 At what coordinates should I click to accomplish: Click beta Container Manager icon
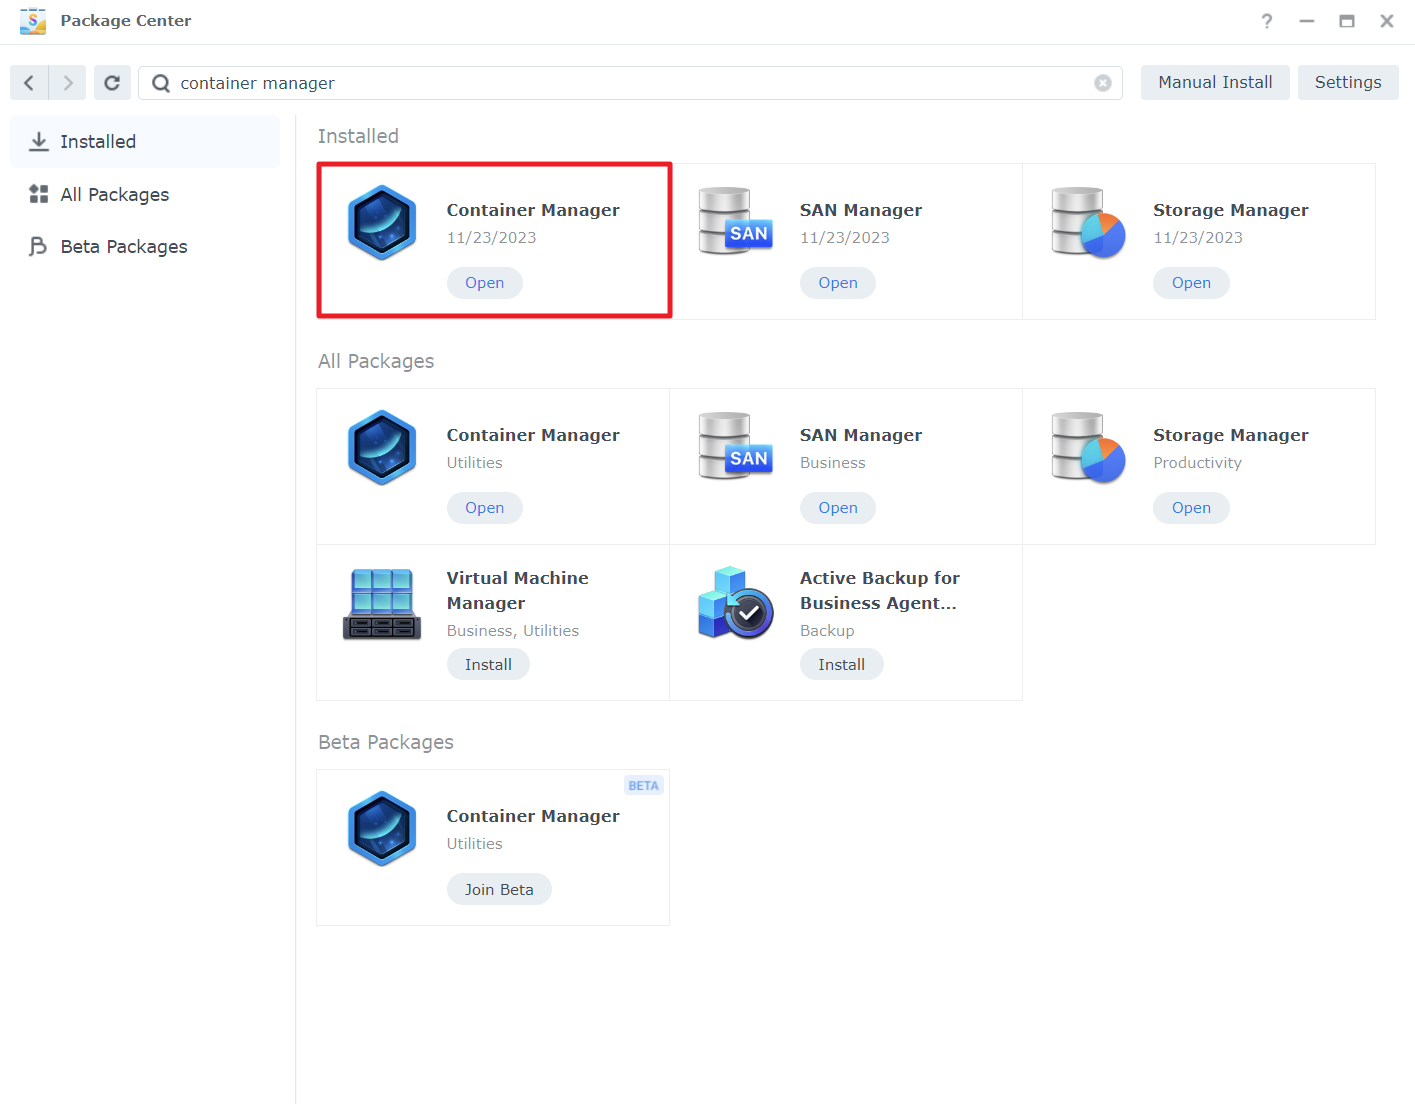click(382, 829)
